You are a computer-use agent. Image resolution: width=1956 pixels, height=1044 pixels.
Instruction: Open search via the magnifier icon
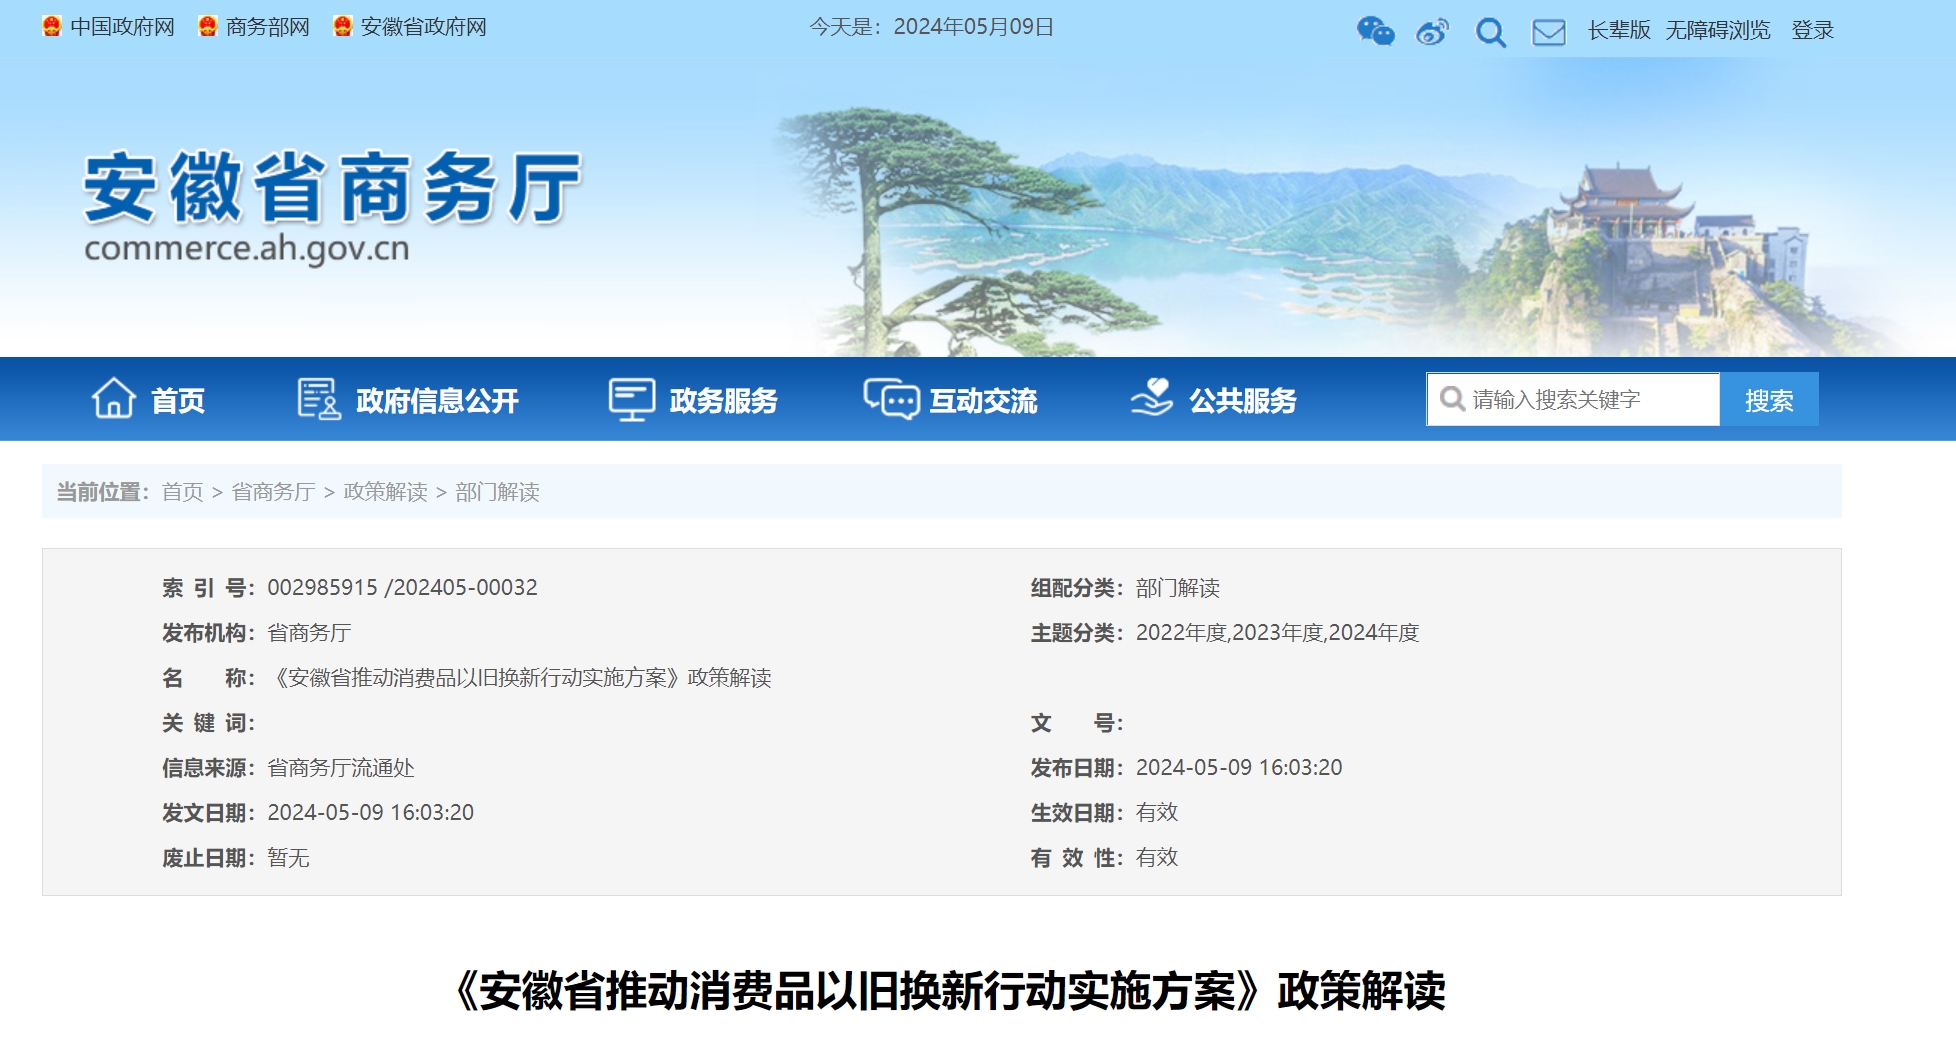coord(1490,32)
